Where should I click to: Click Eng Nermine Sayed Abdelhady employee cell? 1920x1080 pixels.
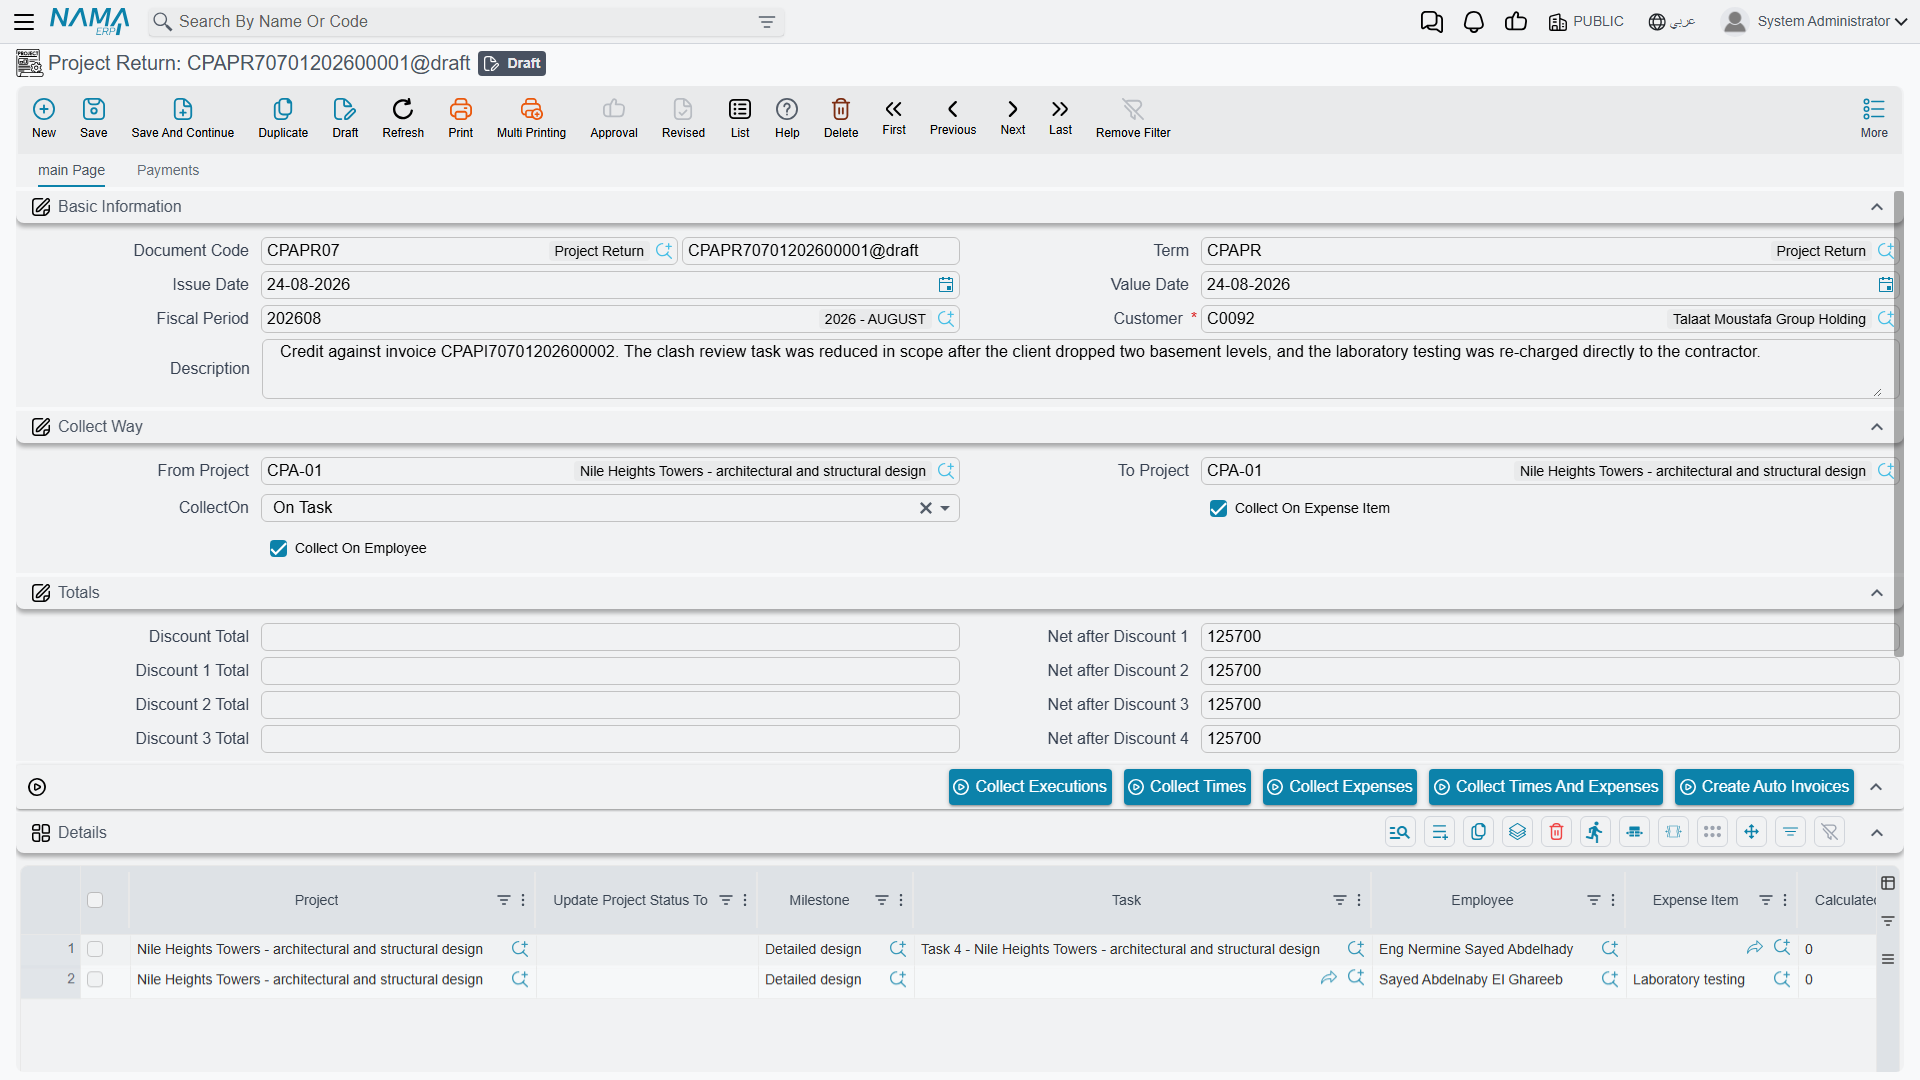(1476, 949)
